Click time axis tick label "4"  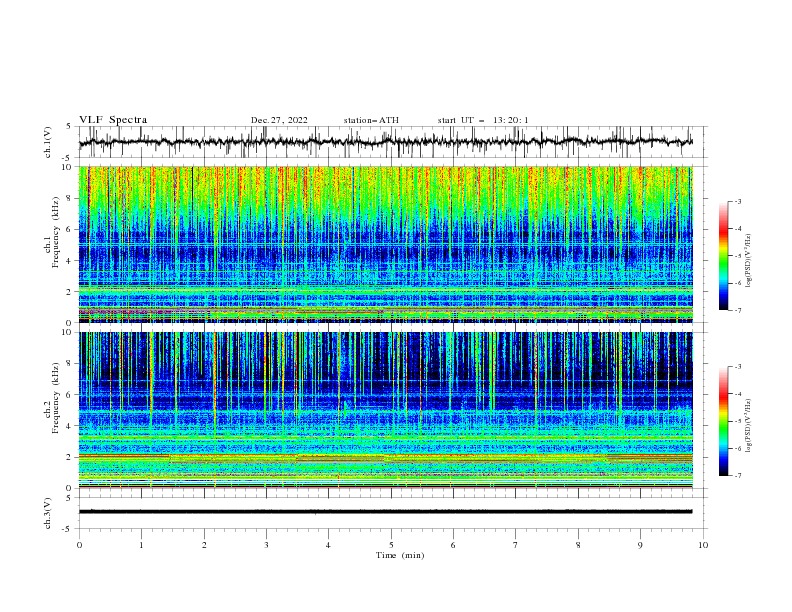click(328, 545)
